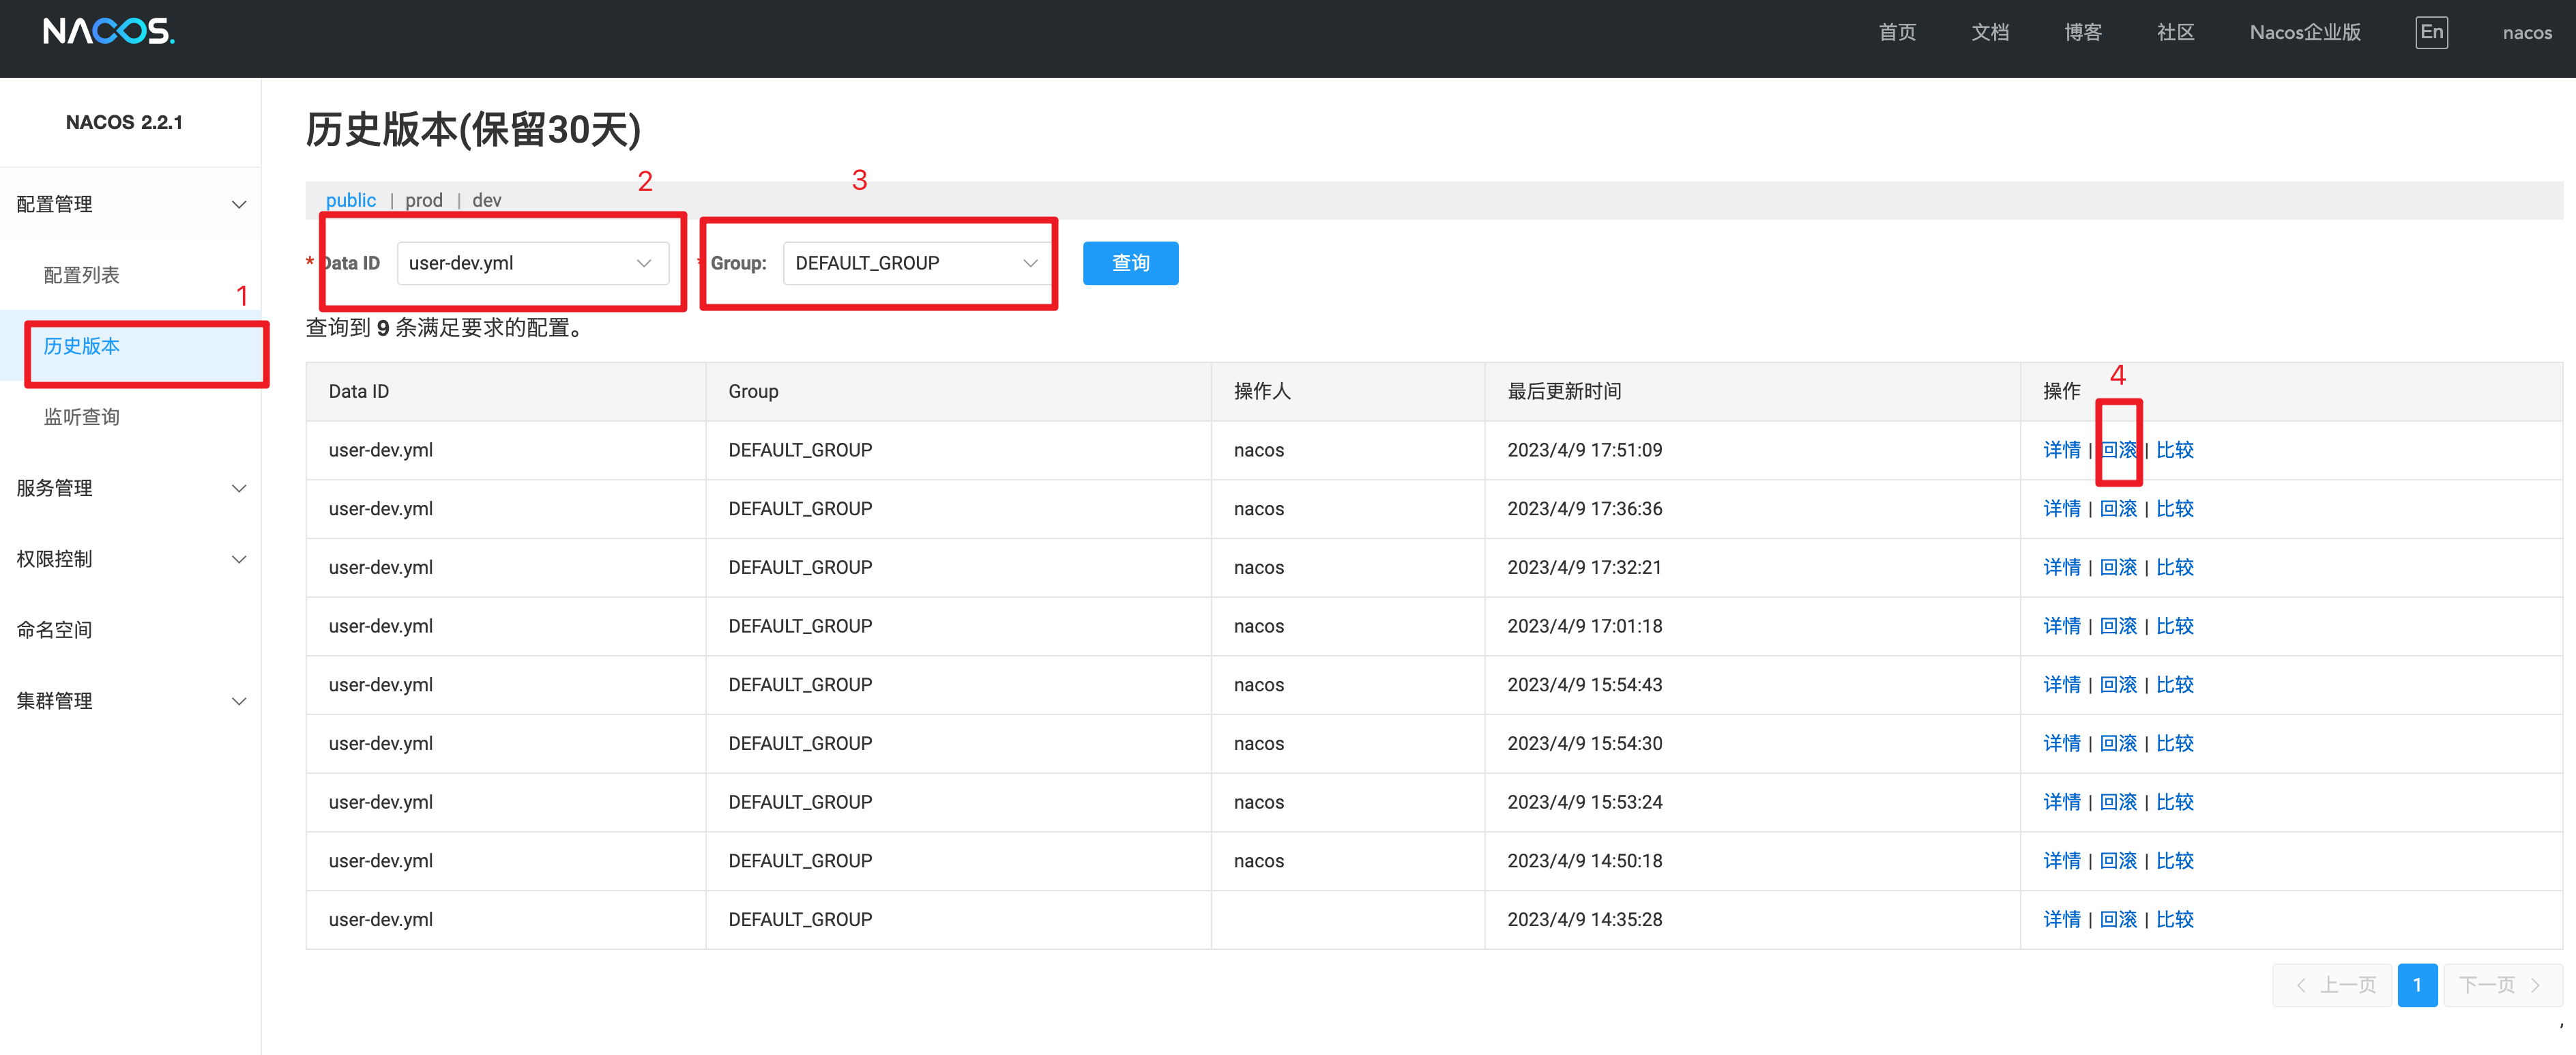This screenshot has height=1055, width=2576.
Task: Click 回滚 for the 17:32:21 record
Action: pos(2118,567)
